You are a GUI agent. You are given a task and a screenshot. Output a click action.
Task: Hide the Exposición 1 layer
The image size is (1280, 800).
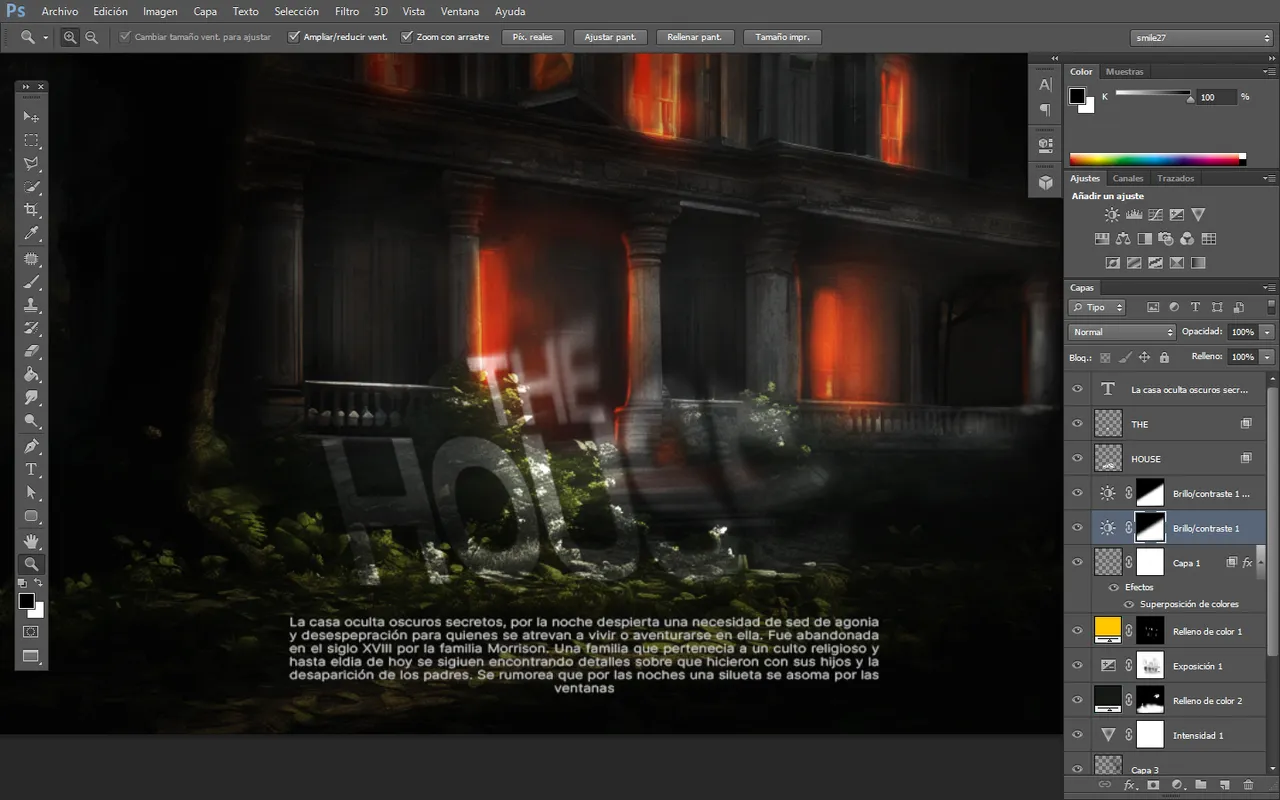tap(1077, 665)
